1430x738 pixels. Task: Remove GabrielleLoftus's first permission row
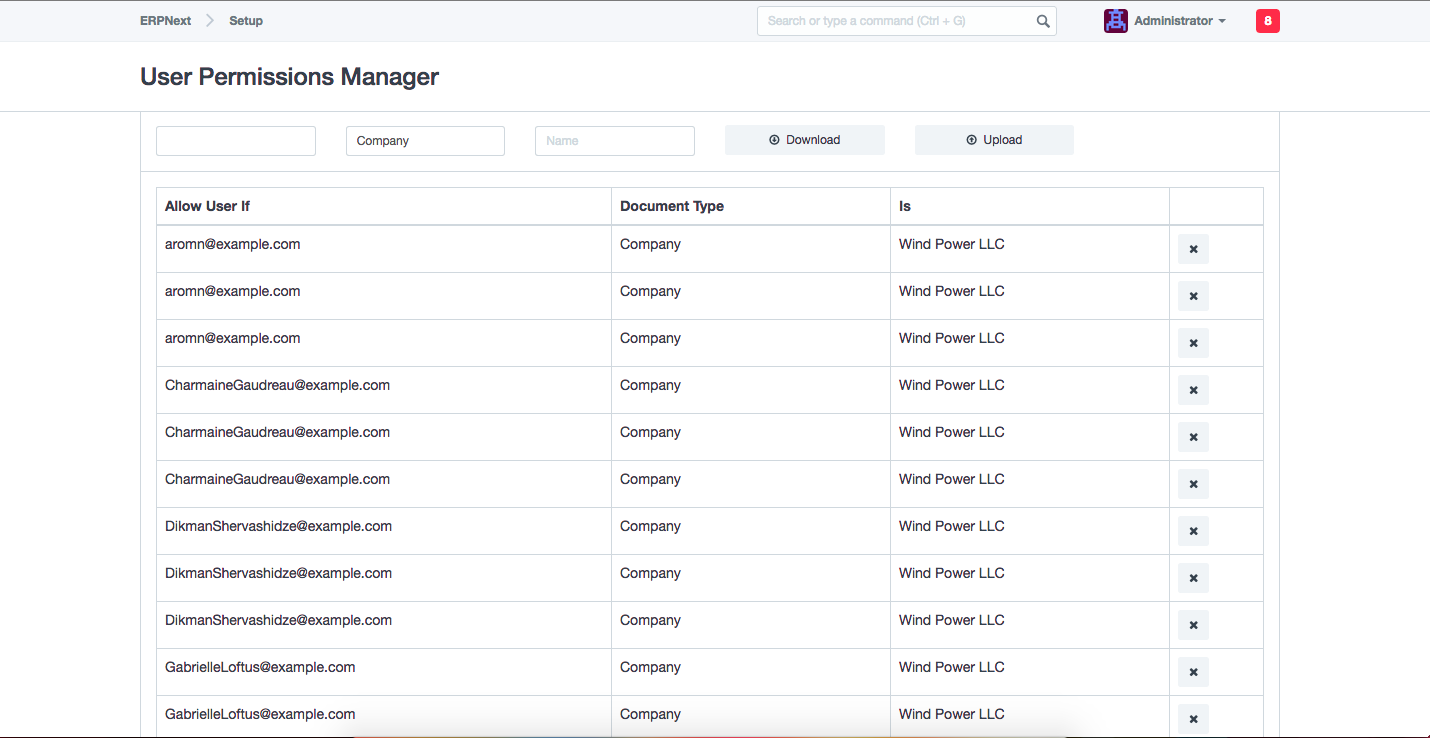(1193, 672)
